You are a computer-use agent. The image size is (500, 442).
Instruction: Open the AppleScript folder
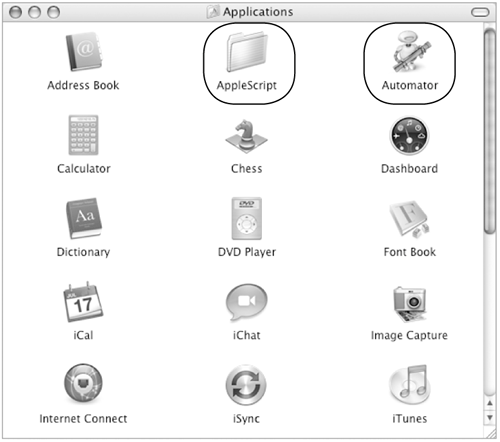tap(247, 51)
